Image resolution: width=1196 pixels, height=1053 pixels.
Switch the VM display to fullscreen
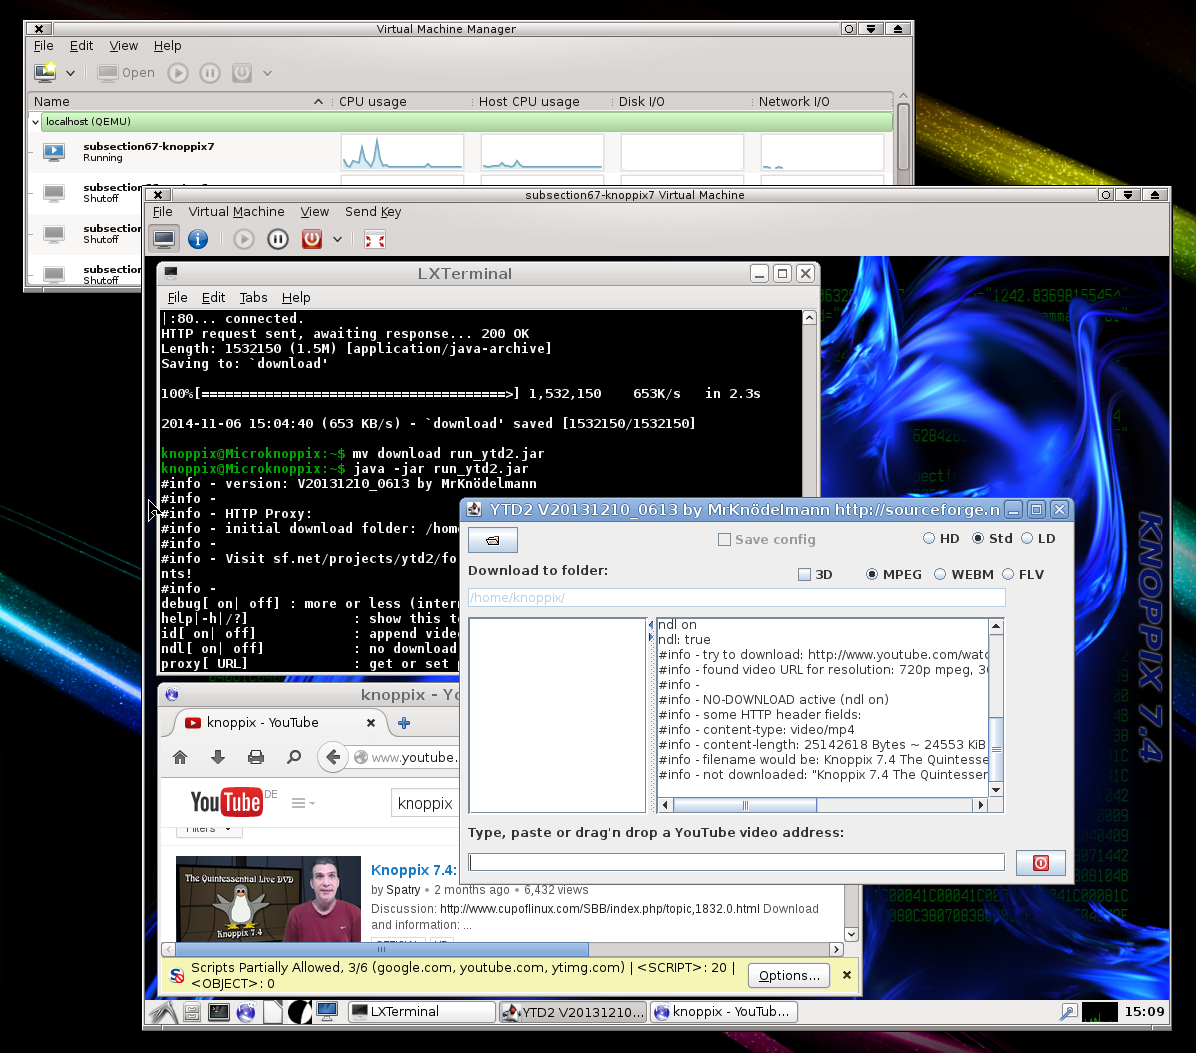[374, 239]
